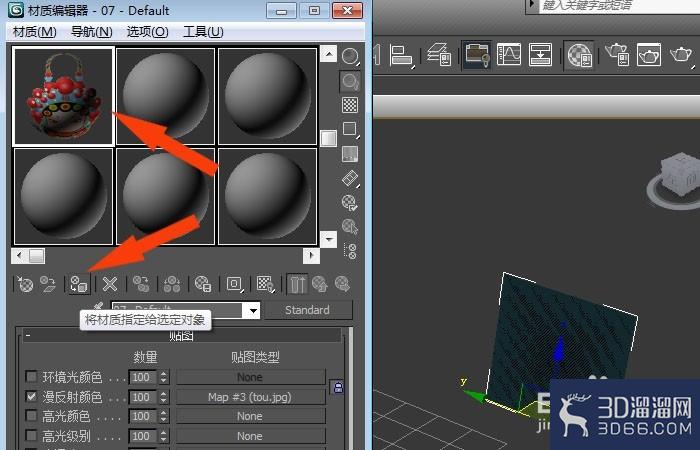
Task: Click the Material Editor checkered-sphere icon in main toolbar
Action: tap(579, 55)
